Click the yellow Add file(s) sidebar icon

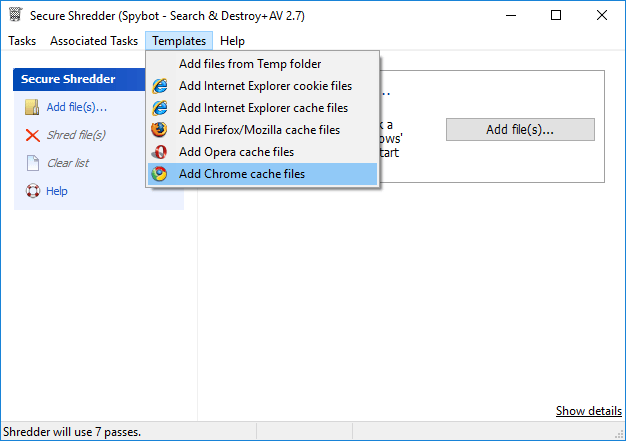tap(32, 107)
